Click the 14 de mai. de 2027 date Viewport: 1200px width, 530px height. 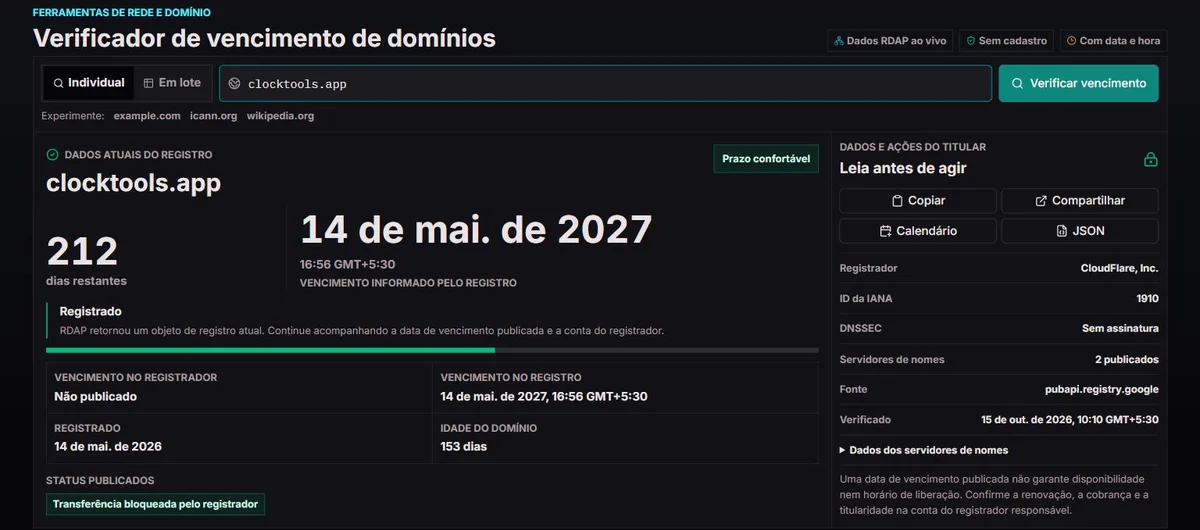click(476, 231)
